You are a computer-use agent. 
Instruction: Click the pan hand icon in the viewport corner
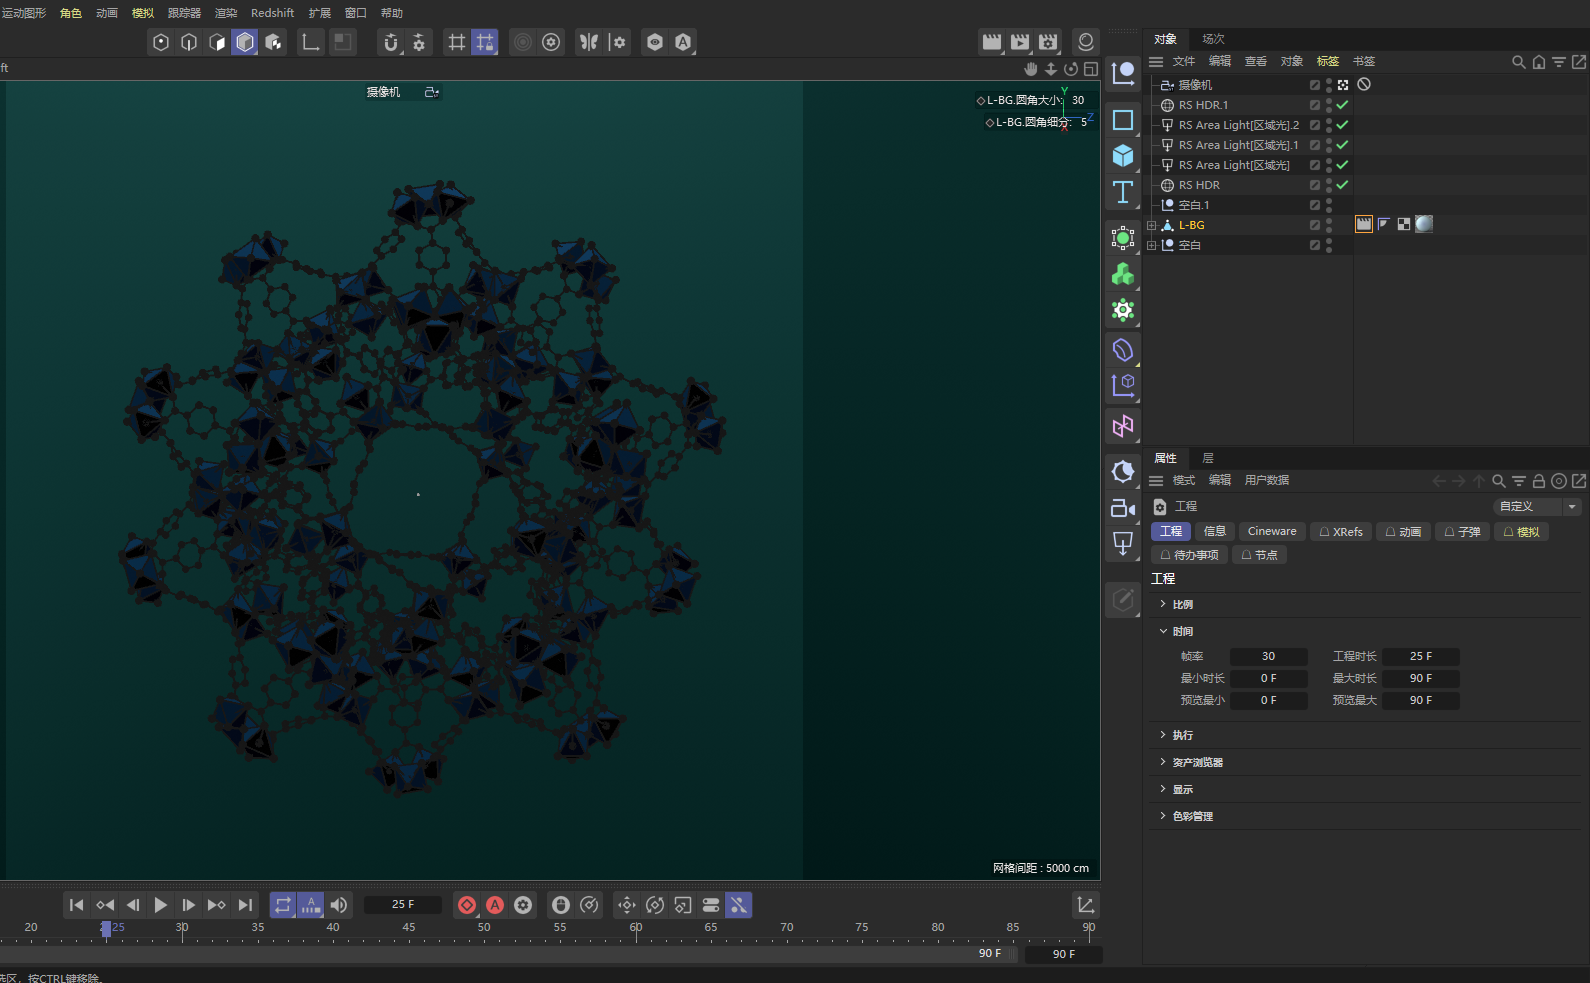point(1031,69)
